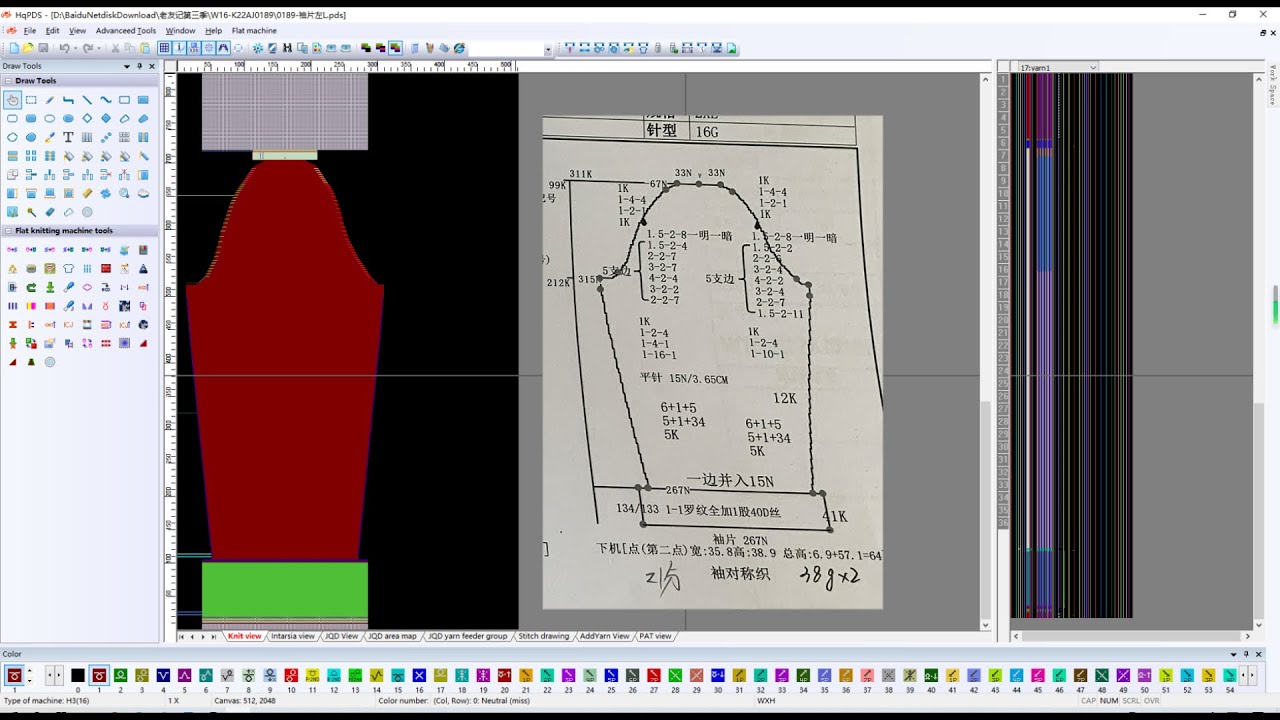Close the Draw Tools panel
The image size is (1280, 720).
click(x=152, y=66)
